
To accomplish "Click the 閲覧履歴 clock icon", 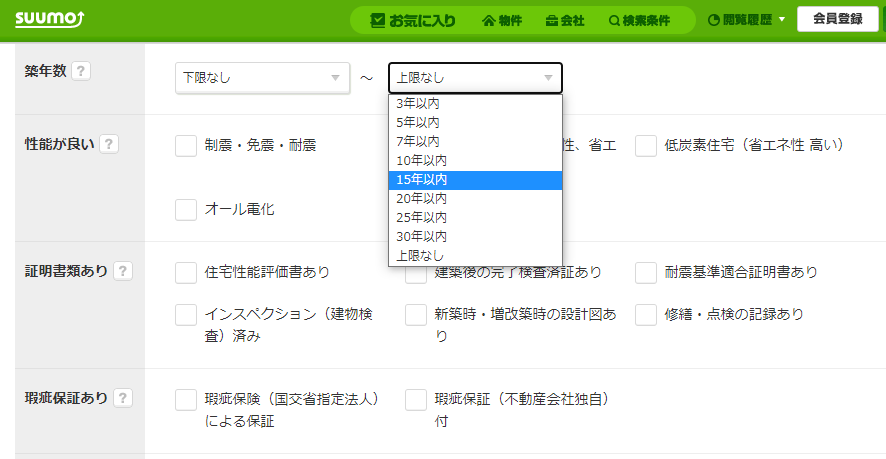I will (x=713, y=20).
